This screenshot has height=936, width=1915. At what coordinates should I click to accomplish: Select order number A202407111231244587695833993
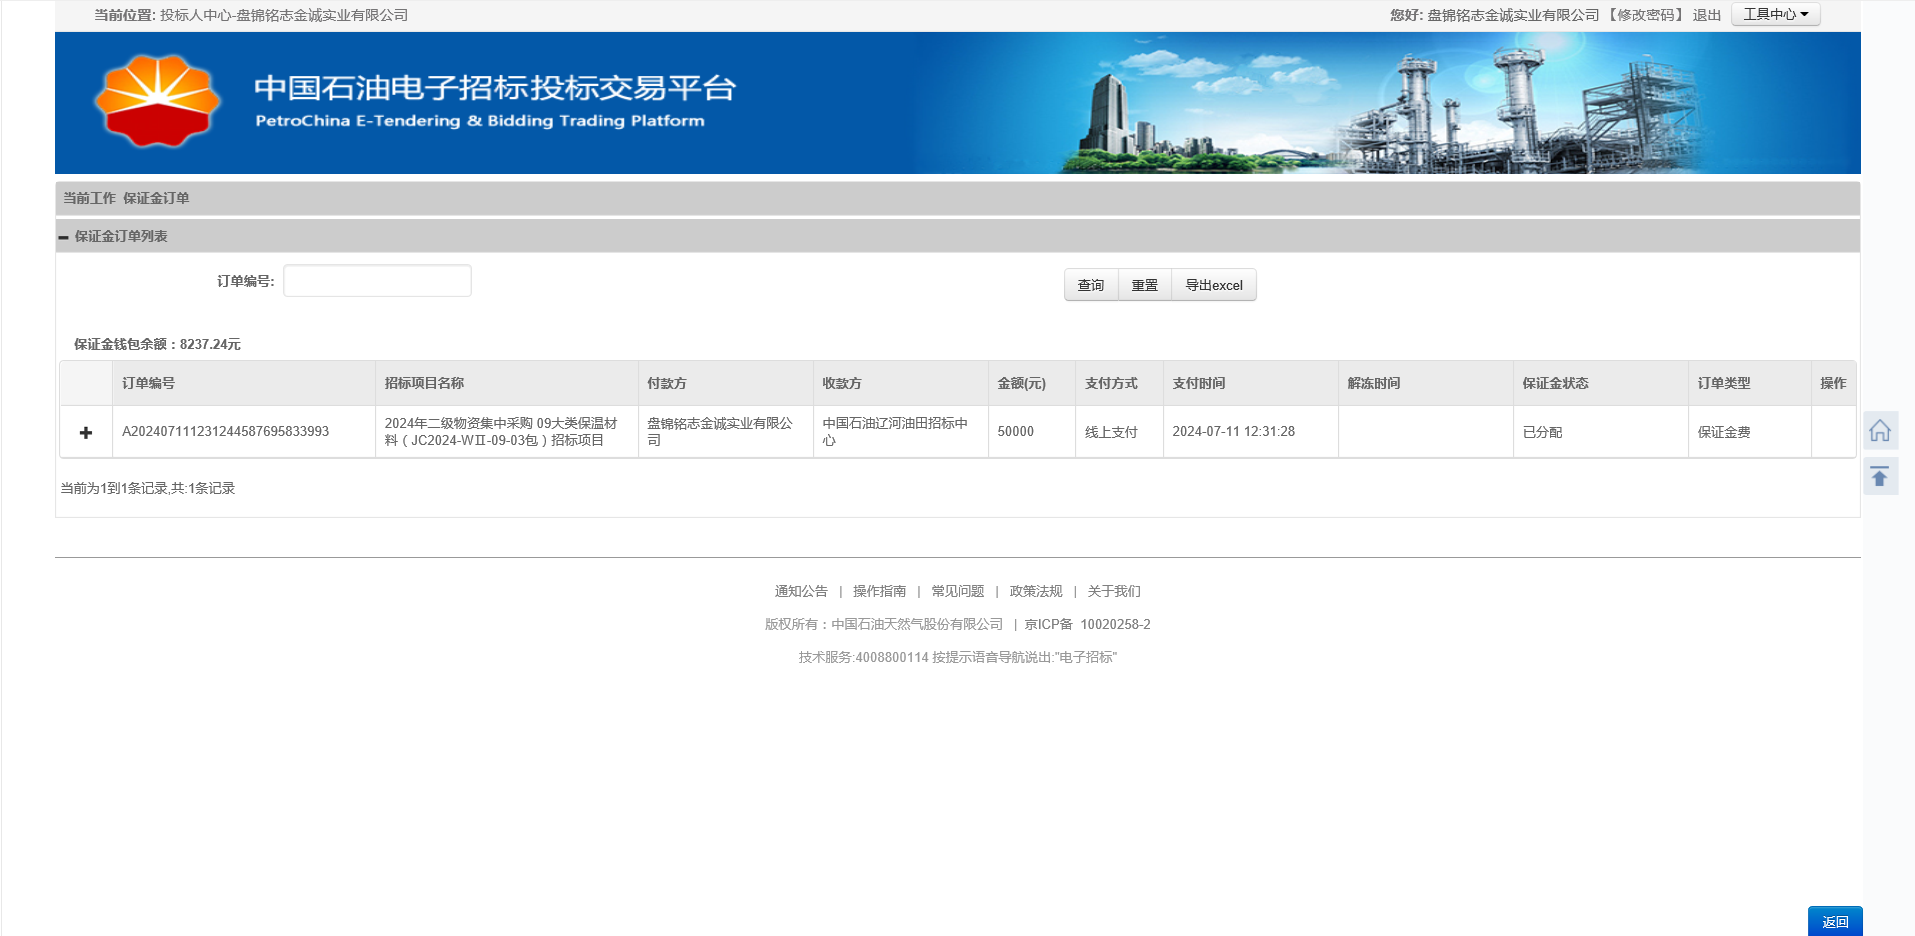tap(226, 432)
